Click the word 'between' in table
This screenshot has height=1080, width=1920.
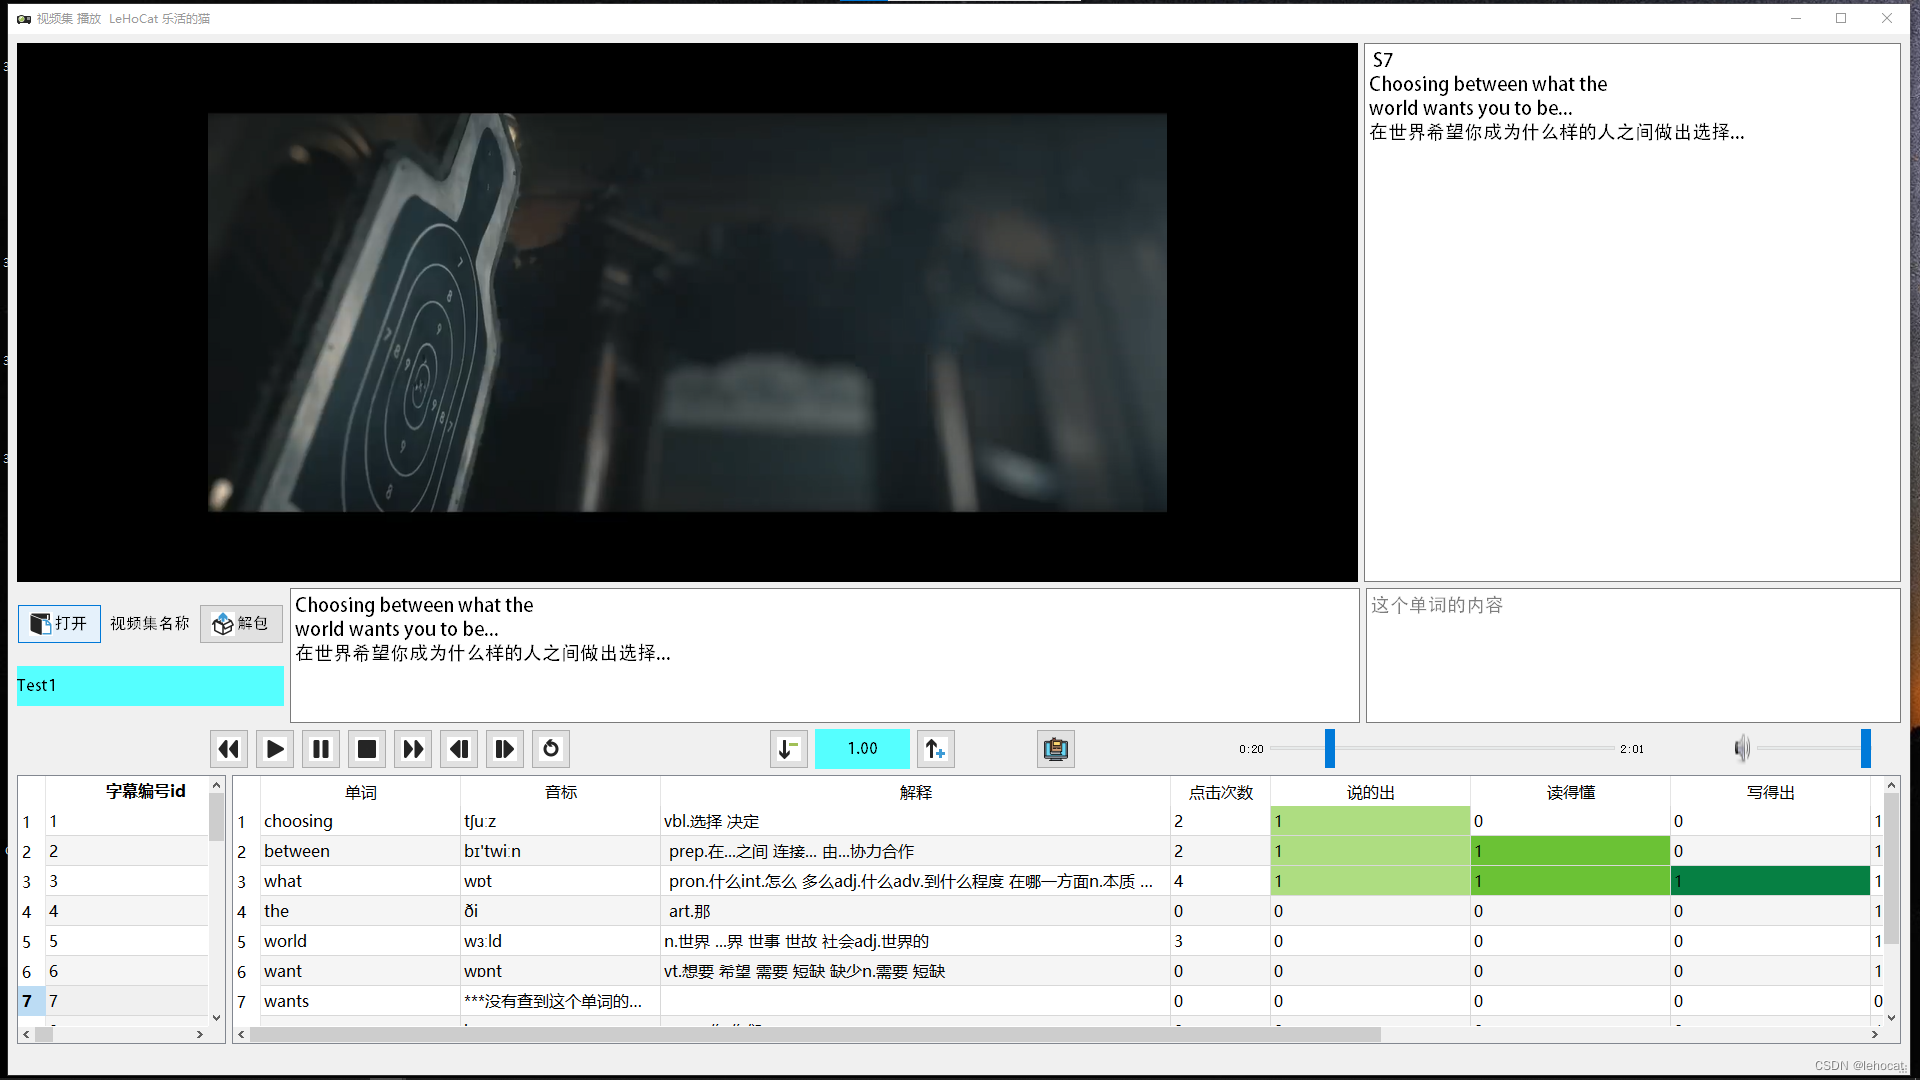297,852
